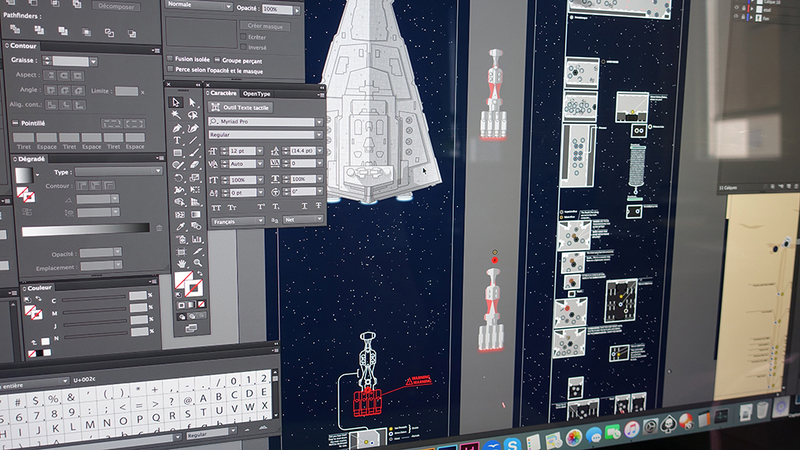The width and height of the screenshot is (800, 450).
Task: Select the Rectangle tool
Action: pos(178,153)
